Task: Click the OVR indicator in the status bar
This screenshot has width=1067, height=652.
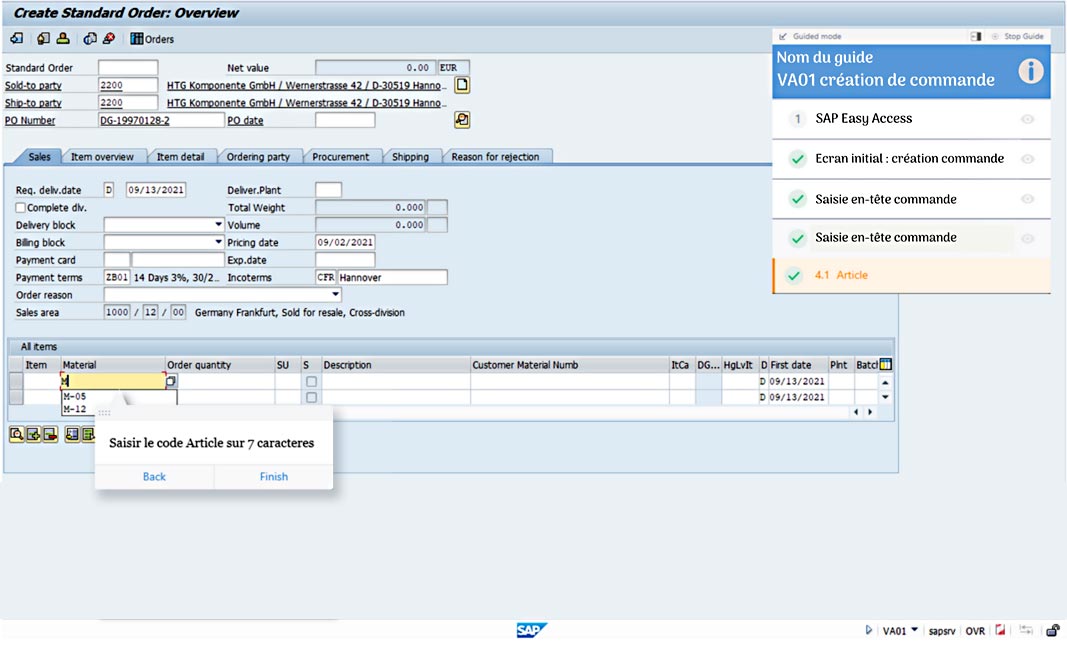Action: 975,631
